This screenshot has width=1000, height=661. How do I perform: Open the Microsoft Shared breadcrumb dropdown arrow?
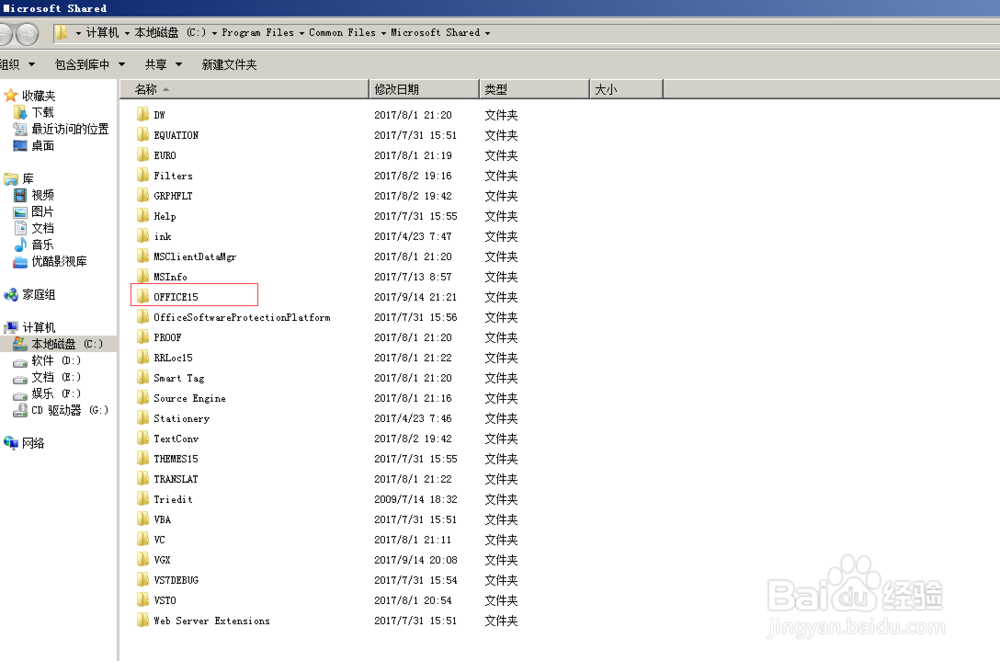(x=487, y=32)
